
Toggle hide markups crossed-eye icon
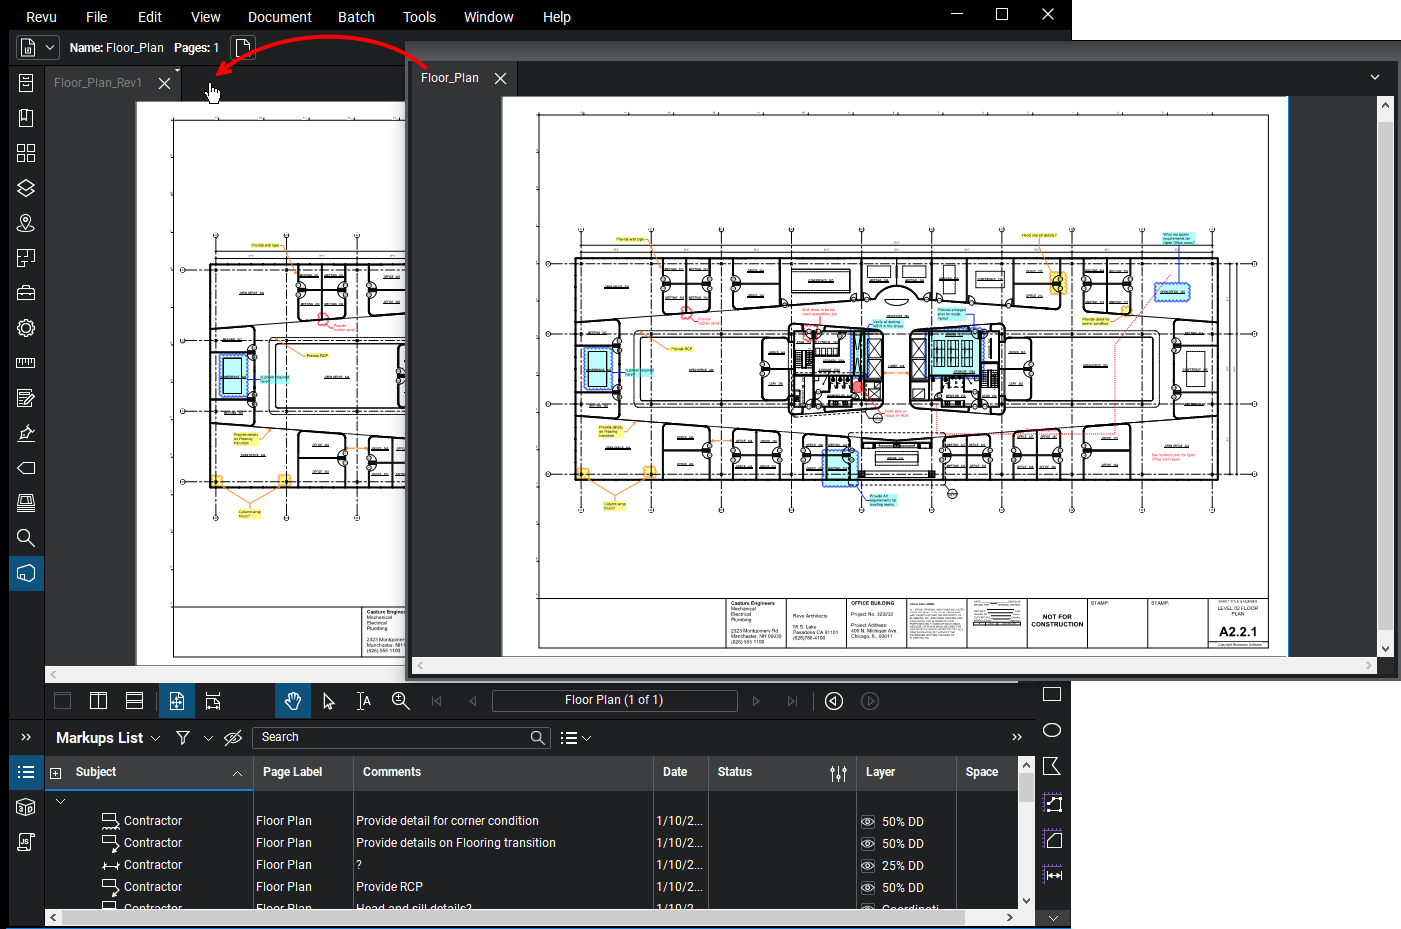click(233, 738)
